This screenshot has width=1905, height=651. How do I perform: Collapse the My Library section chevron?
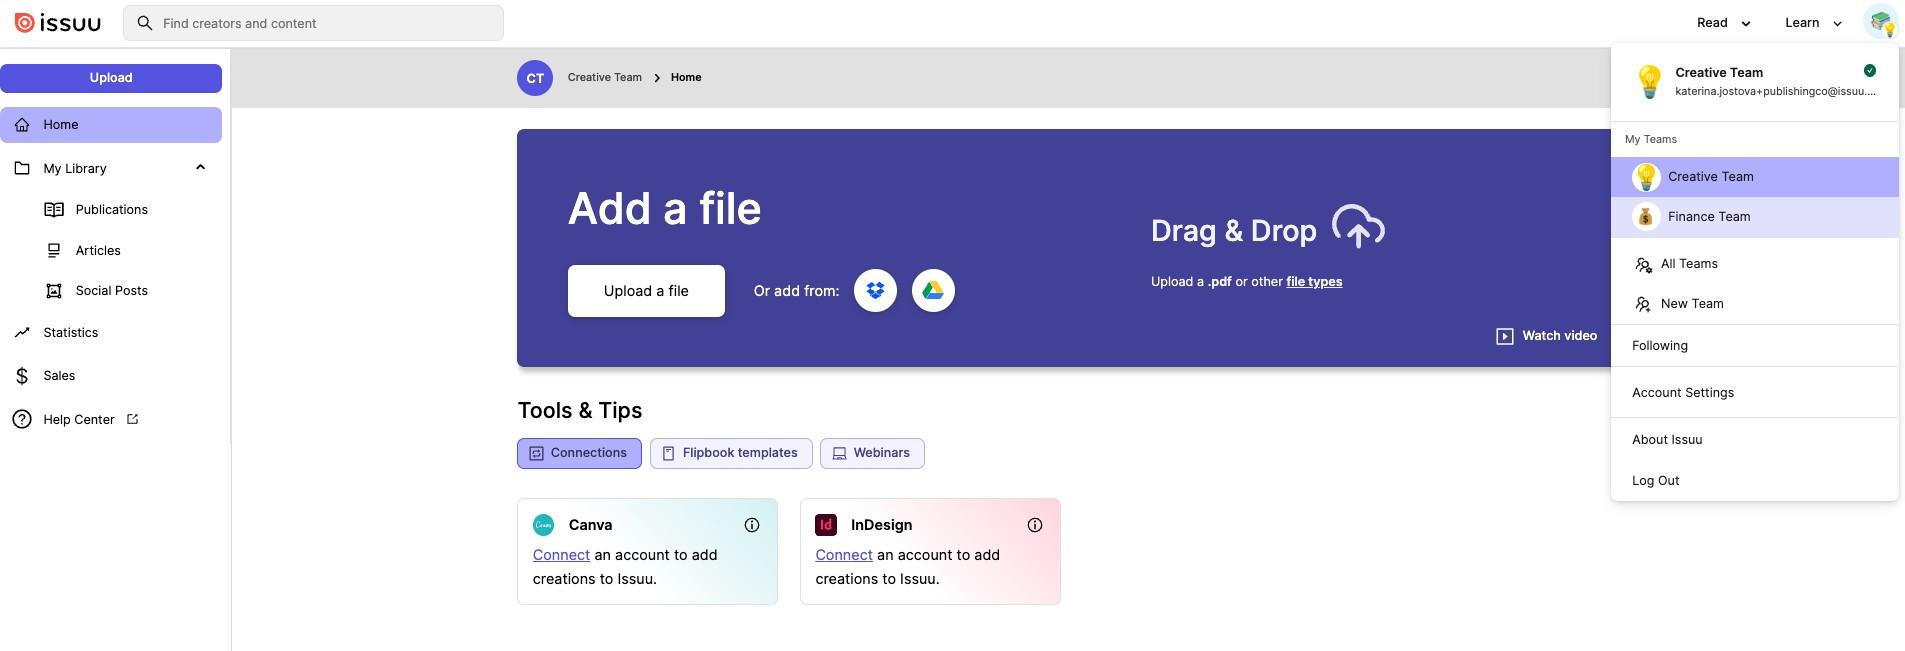(x=200, y=168)
